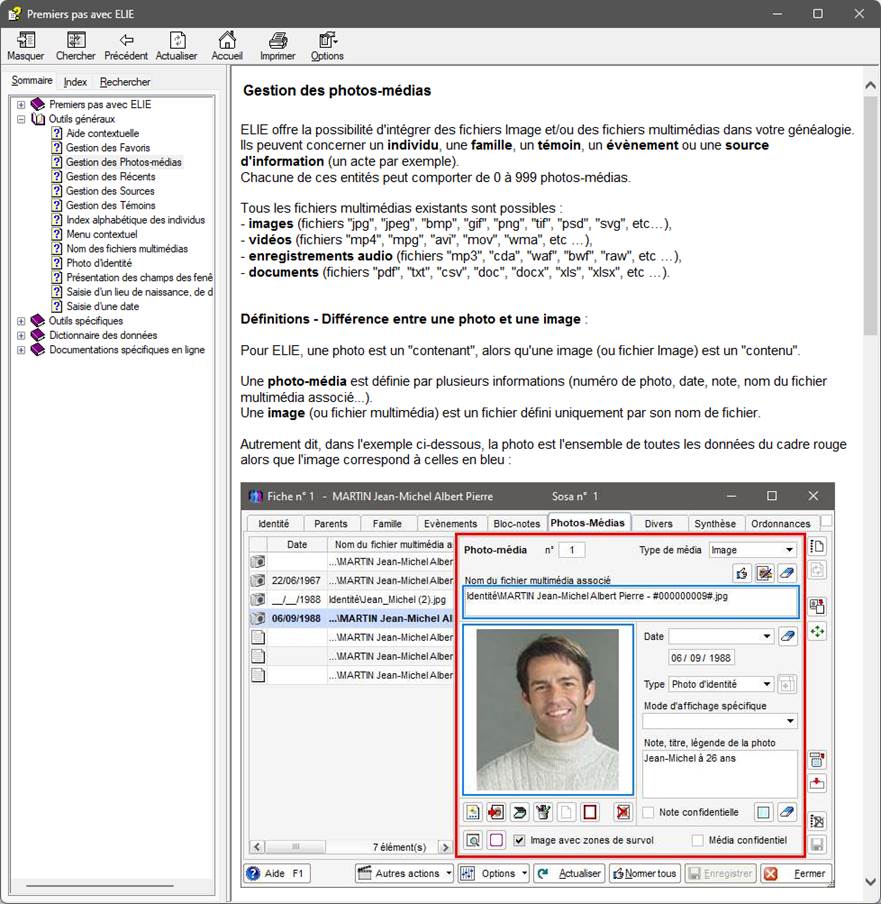The image size is (881, 904).
Task: Click the identity photo thumbnail of Jean-Michel
Action: 547,709
